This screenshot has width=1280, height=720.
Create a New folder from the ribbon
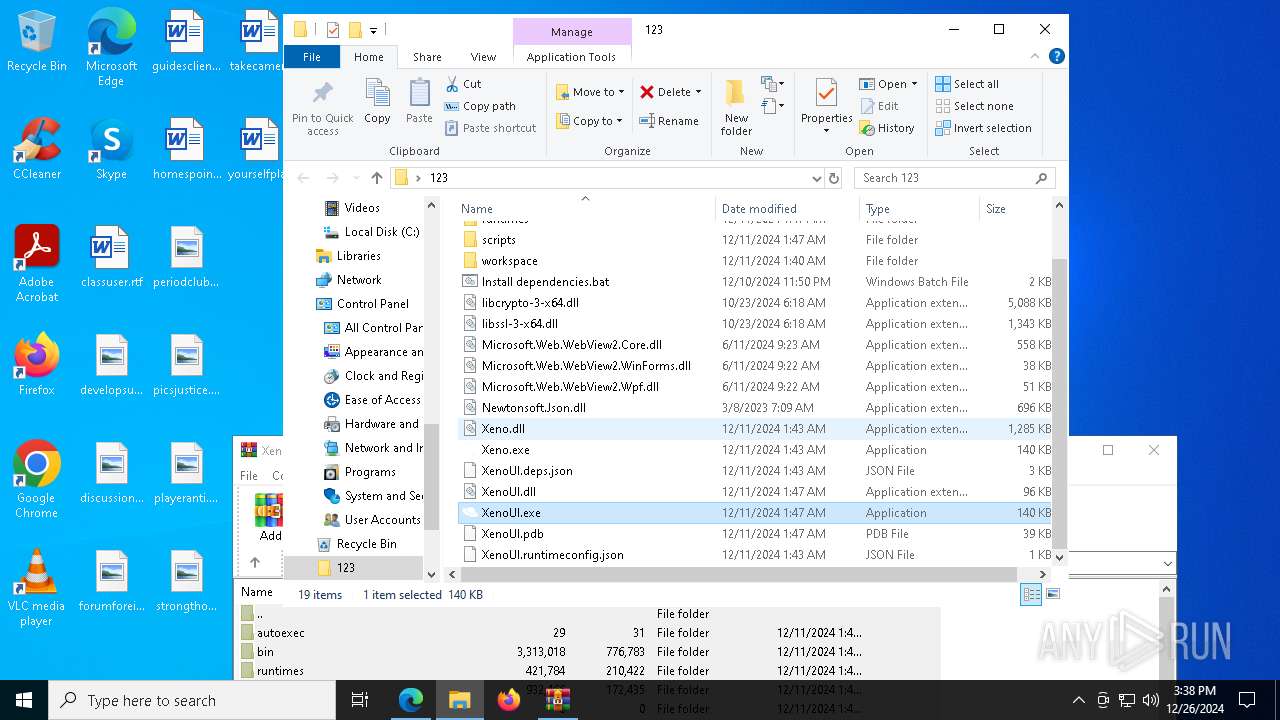(736, 108)
